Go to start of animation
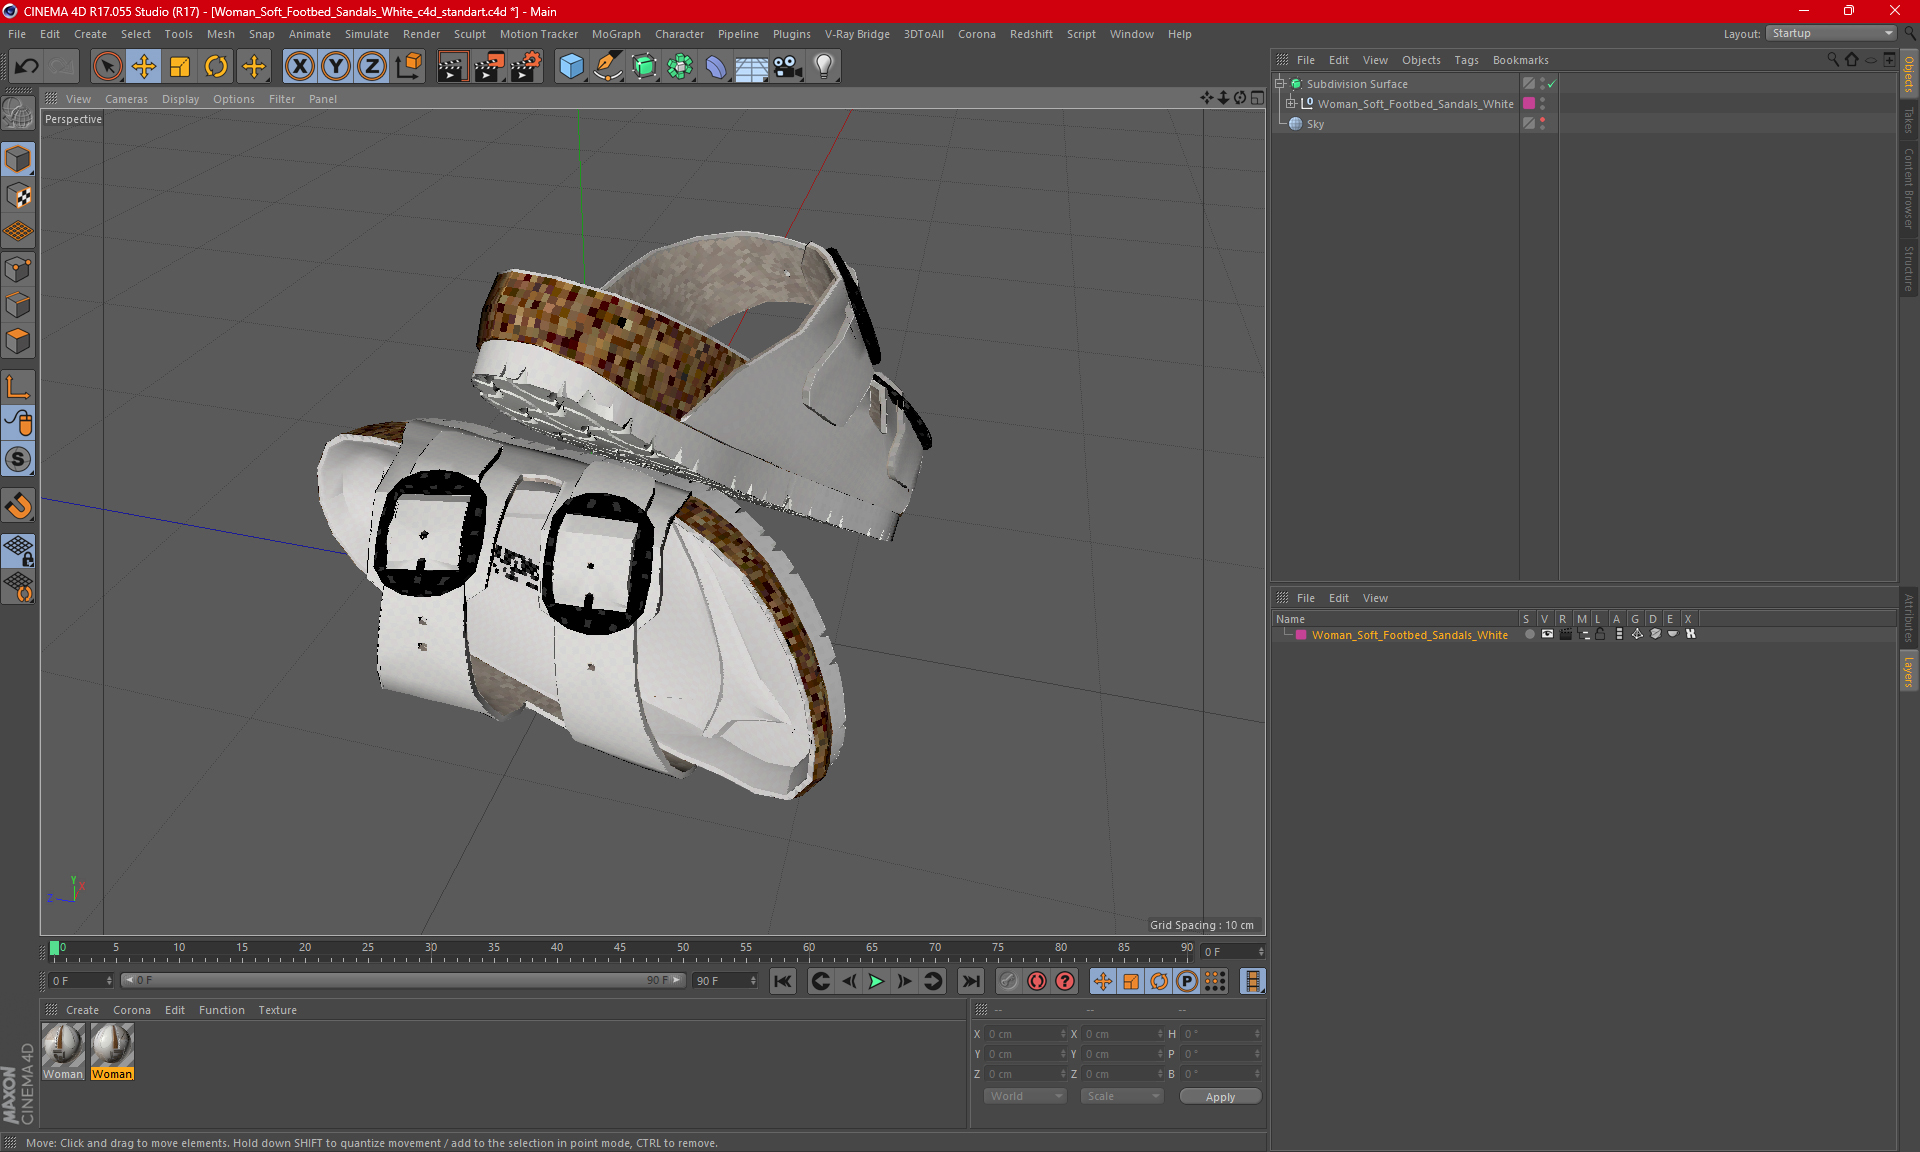Screen dimensions: 1920x1152 783,981
